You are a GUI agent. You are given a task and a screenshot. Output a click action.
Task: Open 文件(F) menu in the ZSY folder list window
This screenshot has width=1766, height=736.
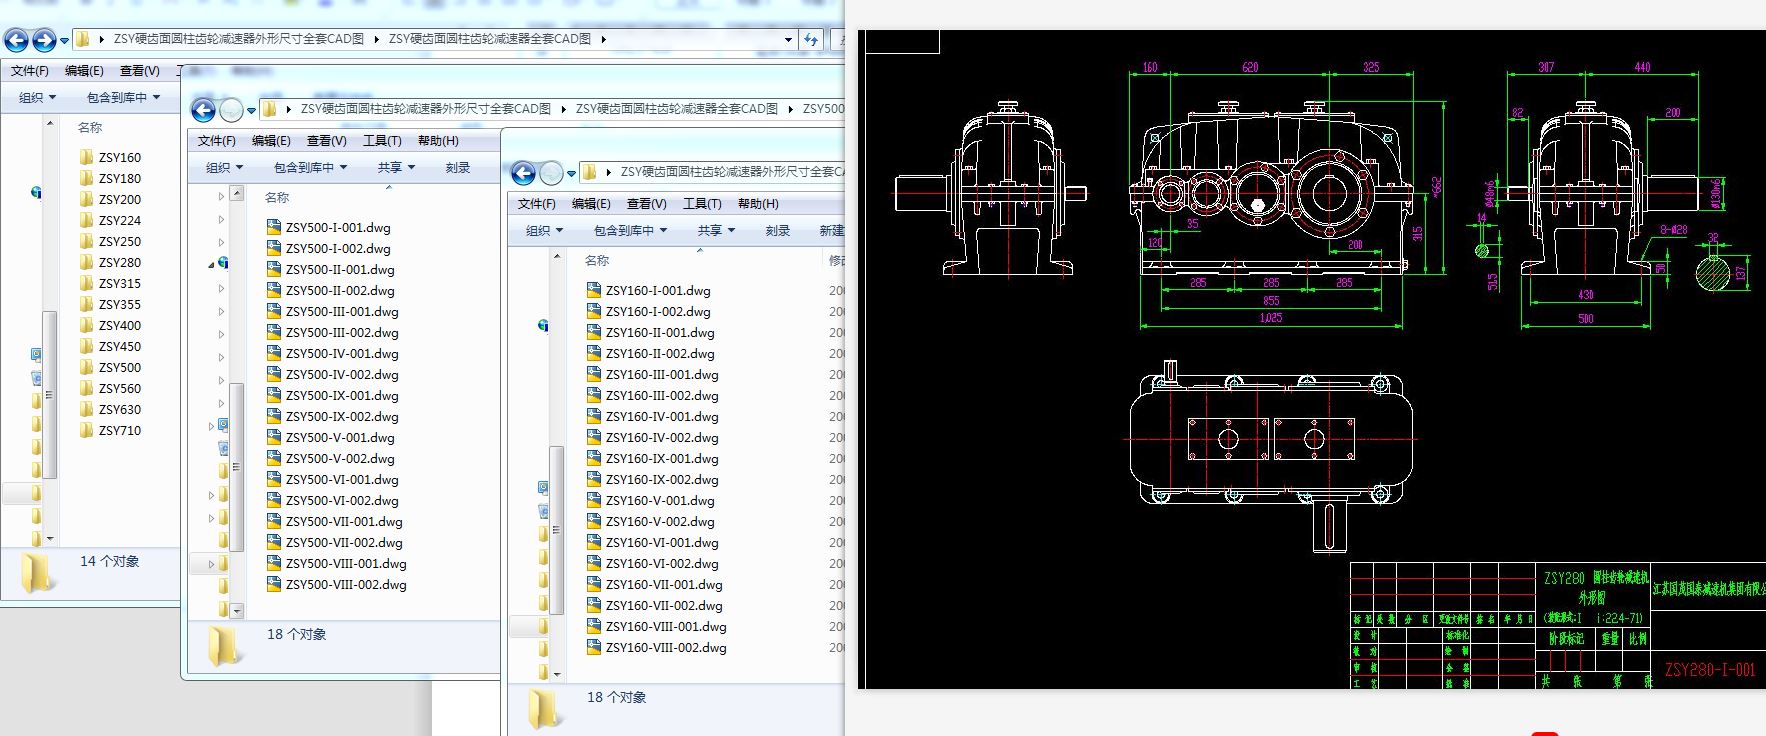pos(30,70)
